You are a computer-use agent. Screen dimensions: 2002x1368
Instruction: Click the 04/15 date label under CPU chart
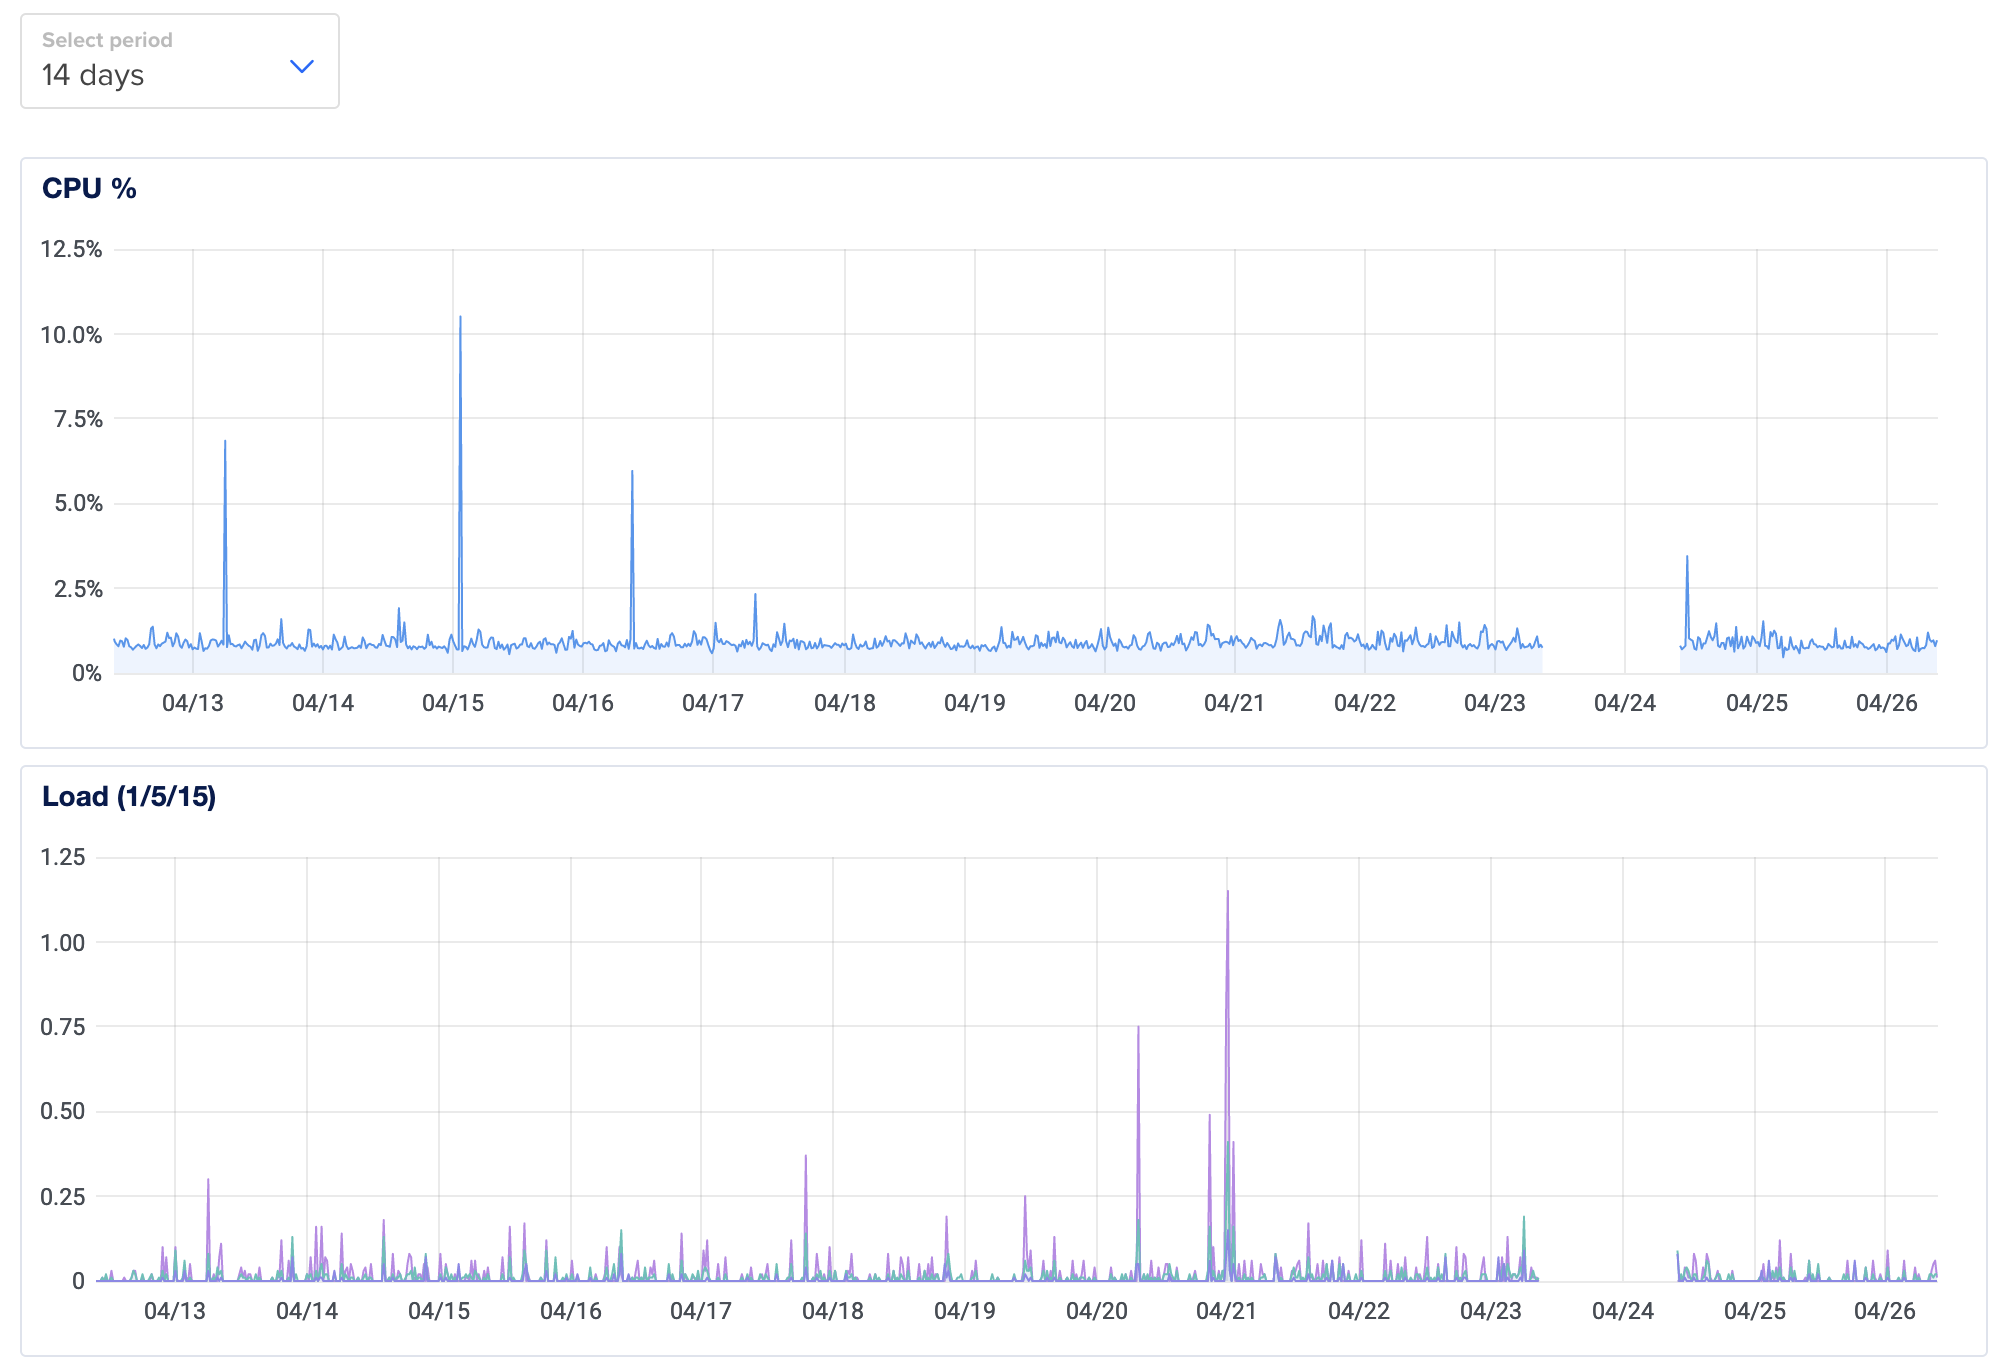453,703
